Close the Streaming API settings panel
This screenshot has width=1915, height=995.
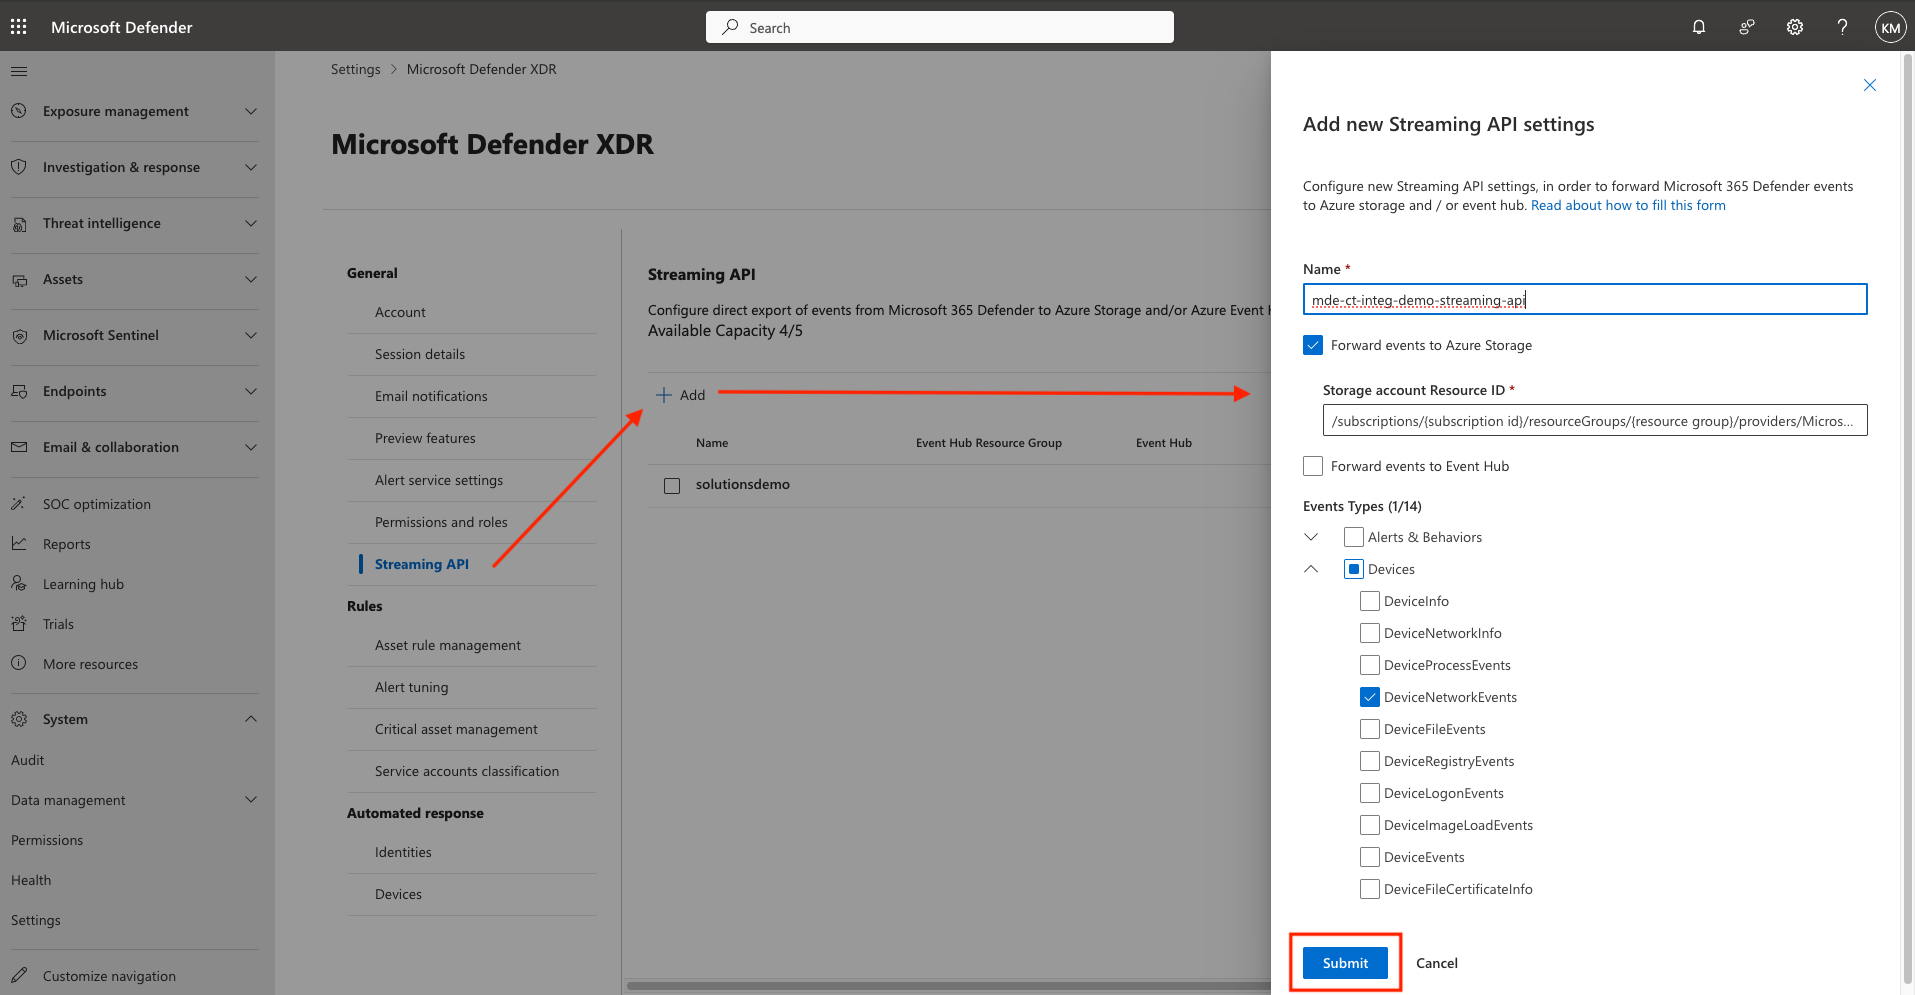(x=1869, y=85)
